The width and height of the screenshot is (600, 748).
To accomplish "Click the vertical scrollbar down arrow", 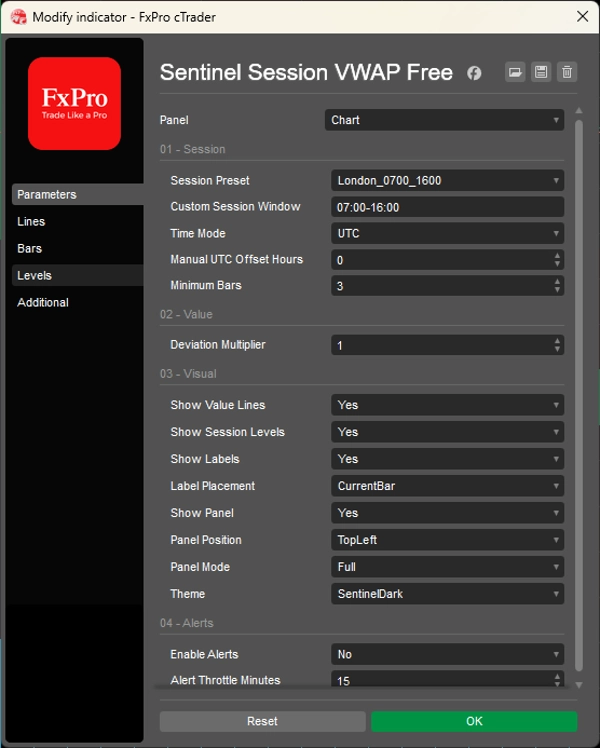I will coord(579,685).
